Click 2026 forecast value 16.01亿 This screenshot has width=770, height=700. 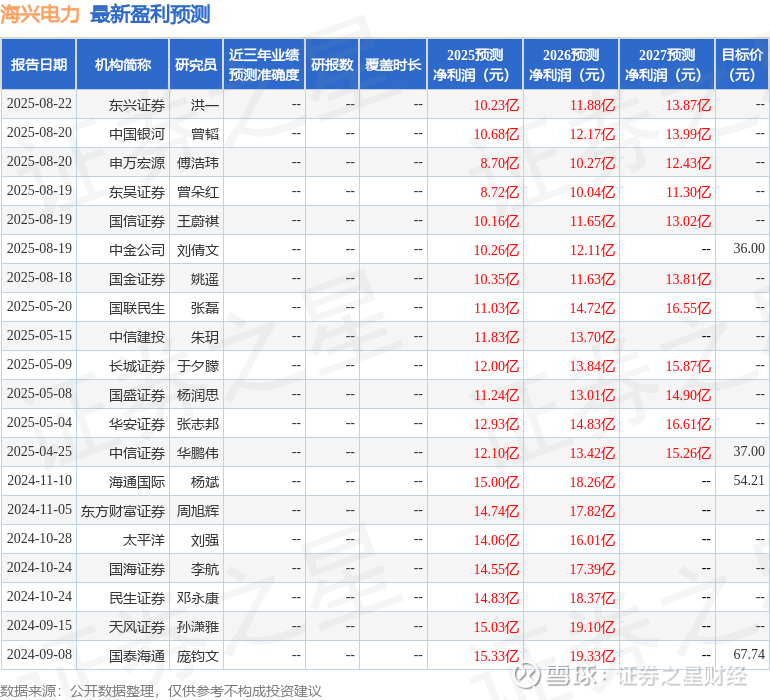592,539
